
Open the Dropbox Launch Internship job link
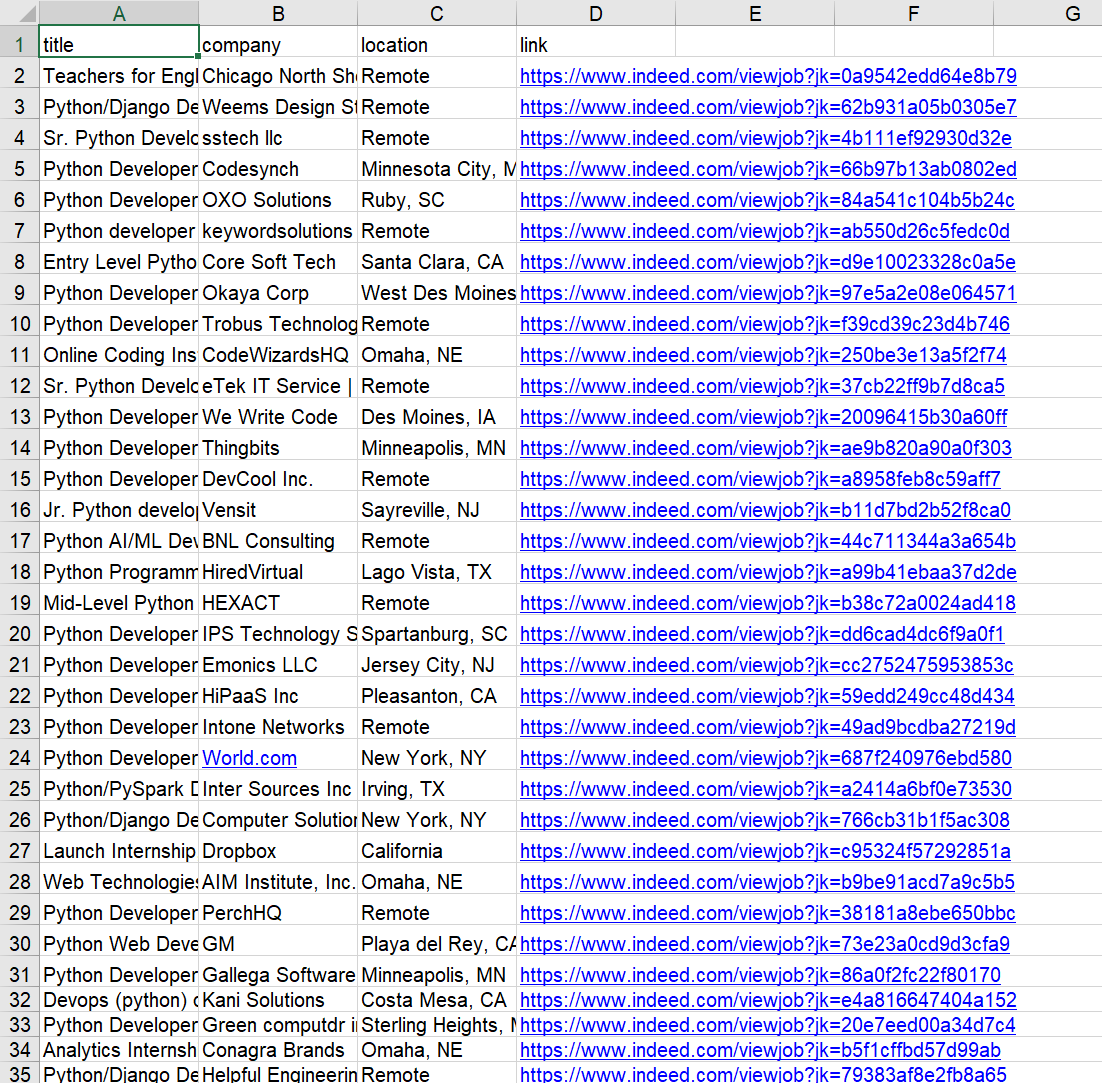(765, 850)
